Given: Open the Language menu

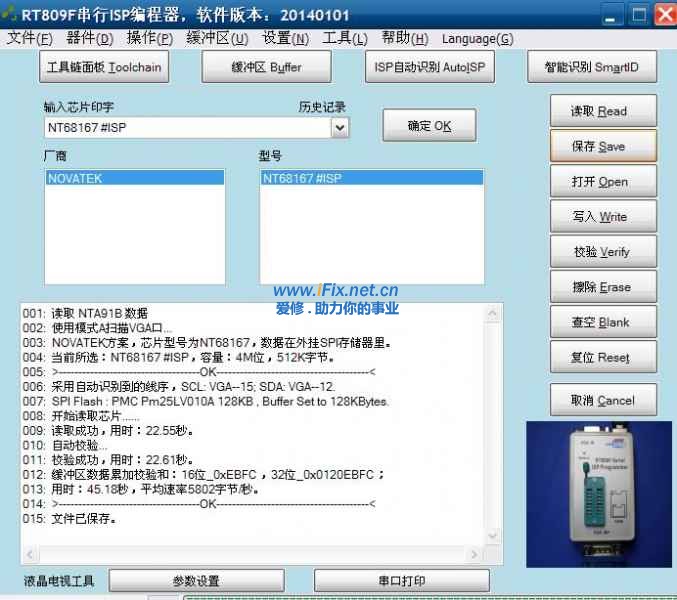Looking at the screenshot, I should [x=477, y=39].
